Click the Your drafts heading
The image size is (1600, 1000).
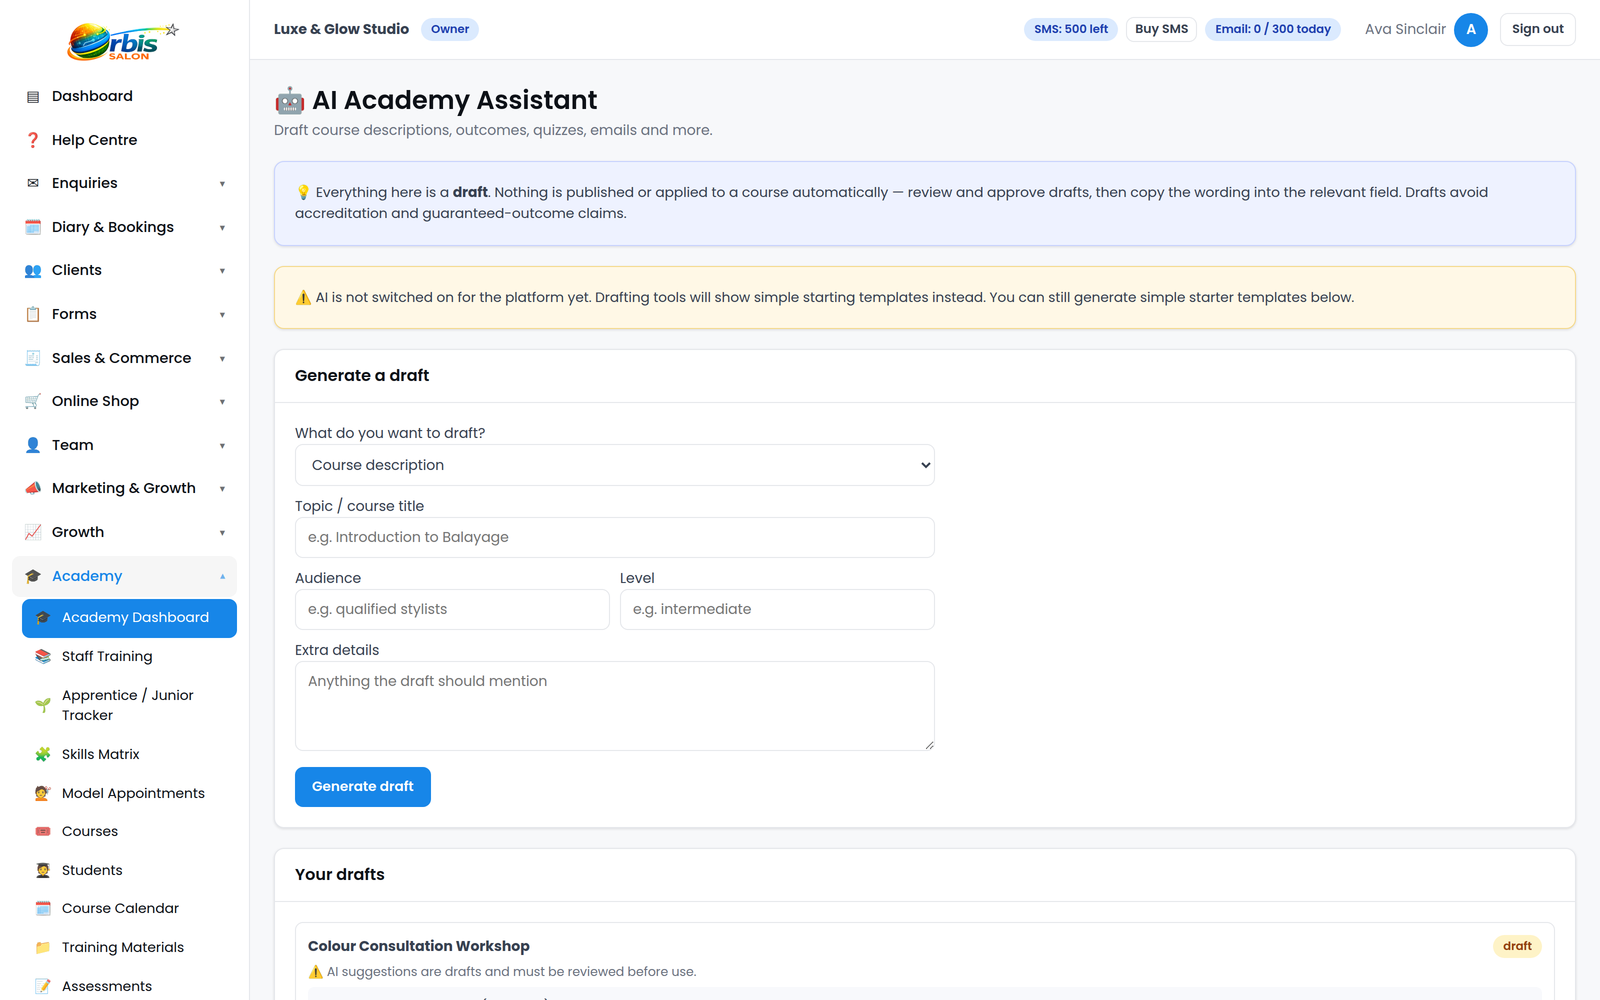point(340,874)
